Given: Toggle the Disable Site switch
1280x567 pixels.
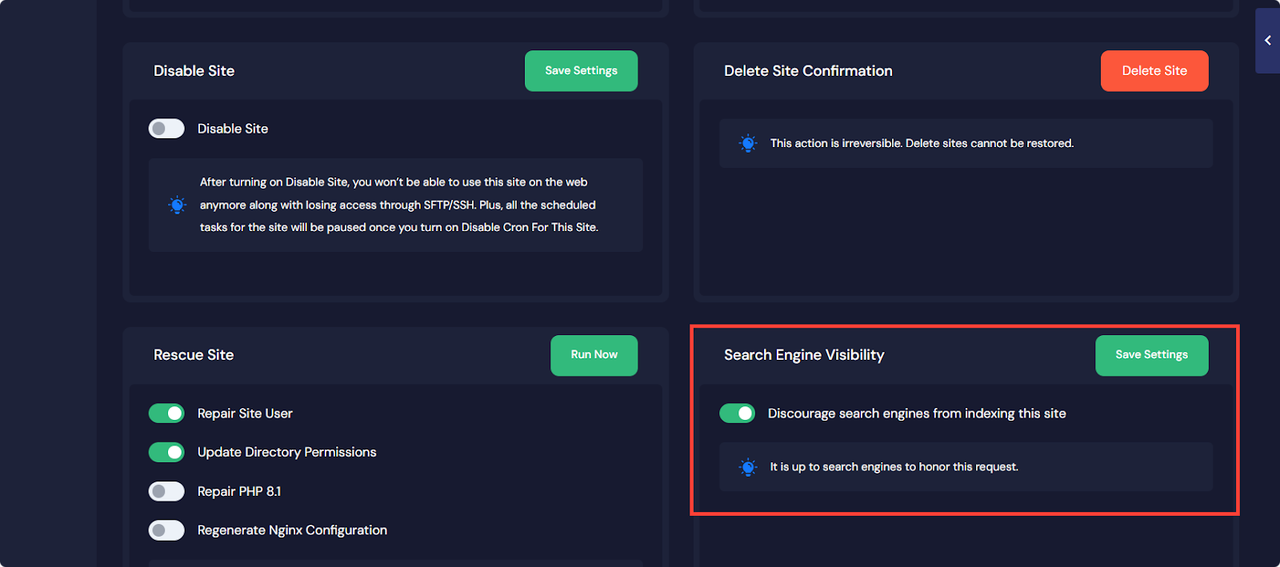Looking at the screenshot, I should pyautogui.click(x=167, y=128).
